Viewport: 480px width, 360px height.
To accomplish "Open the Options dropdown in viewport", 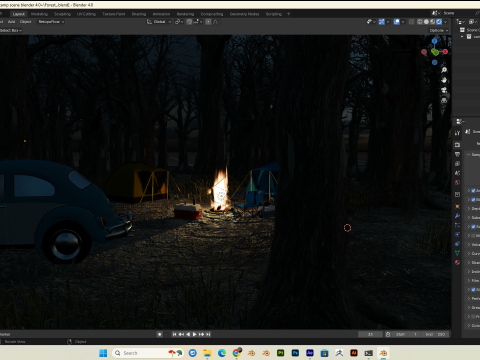I will click(x=439, y=30).
